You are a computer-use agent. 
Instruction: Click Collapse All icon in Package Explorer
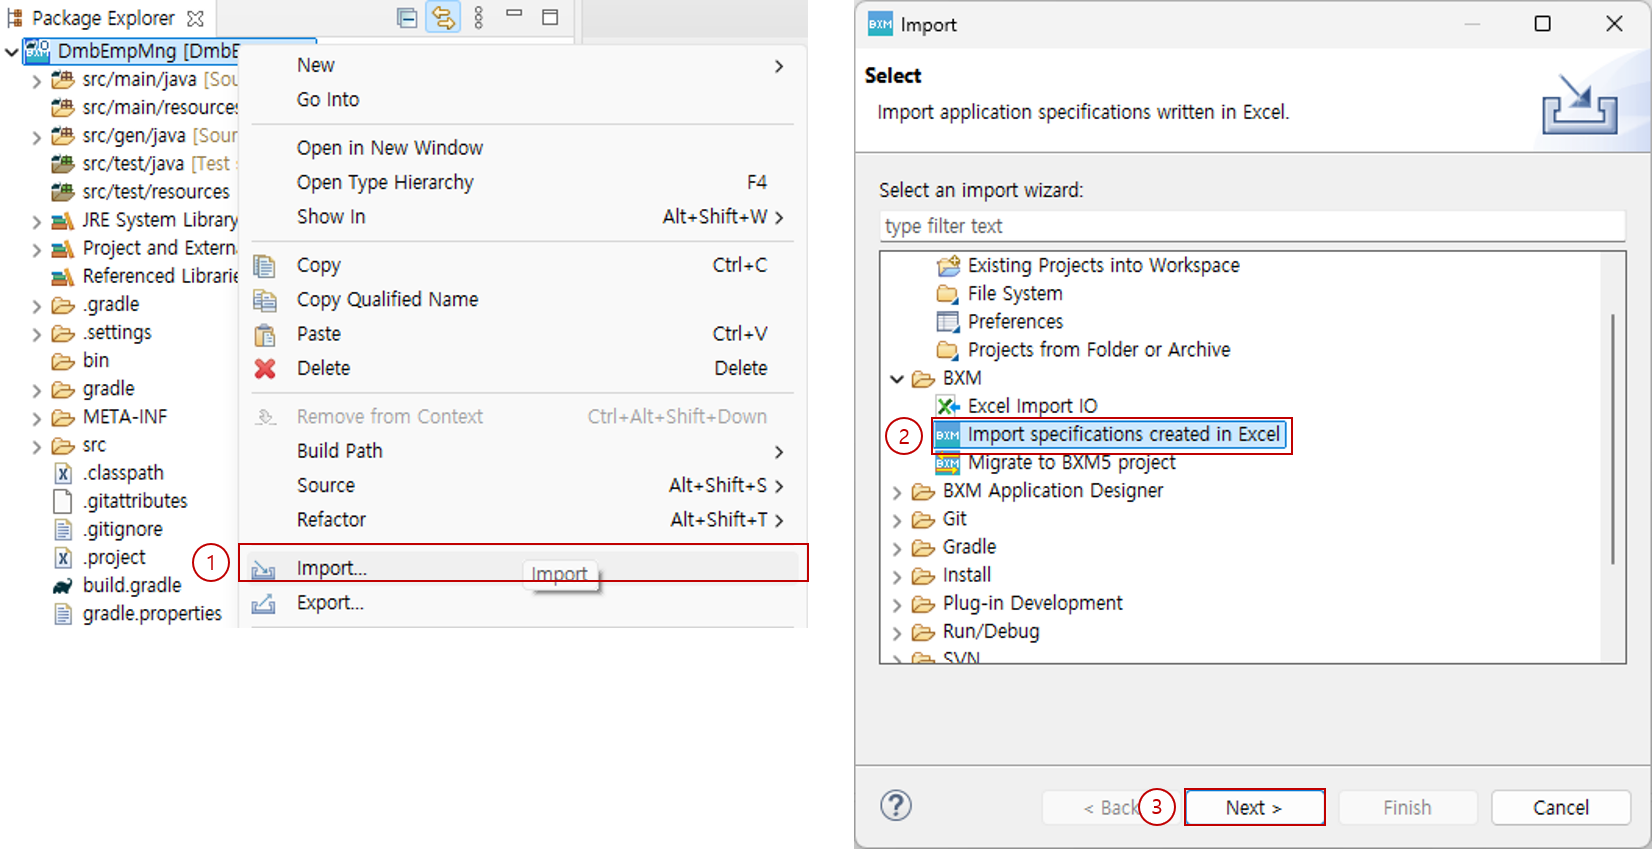tap(407, 17)
